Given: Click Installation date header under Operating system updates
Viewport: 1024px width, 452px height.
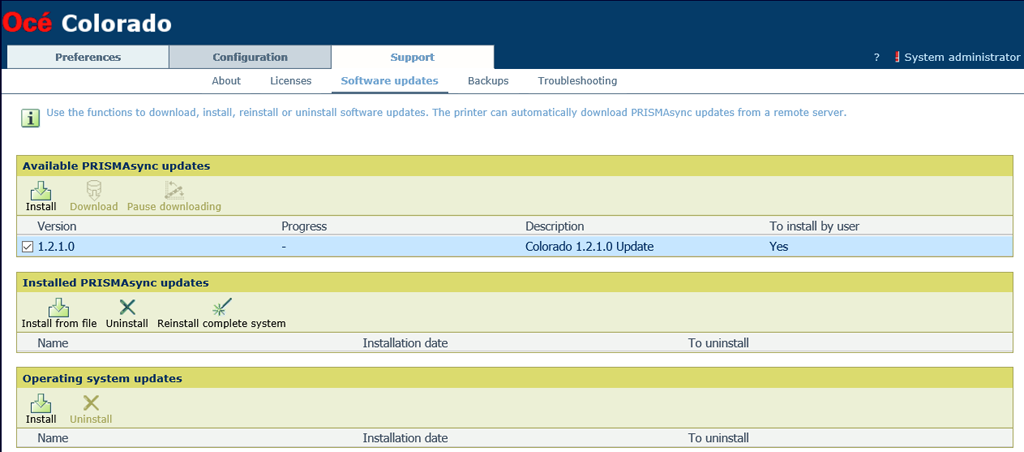Looking at the screenshot, I should tap(406, 438).
